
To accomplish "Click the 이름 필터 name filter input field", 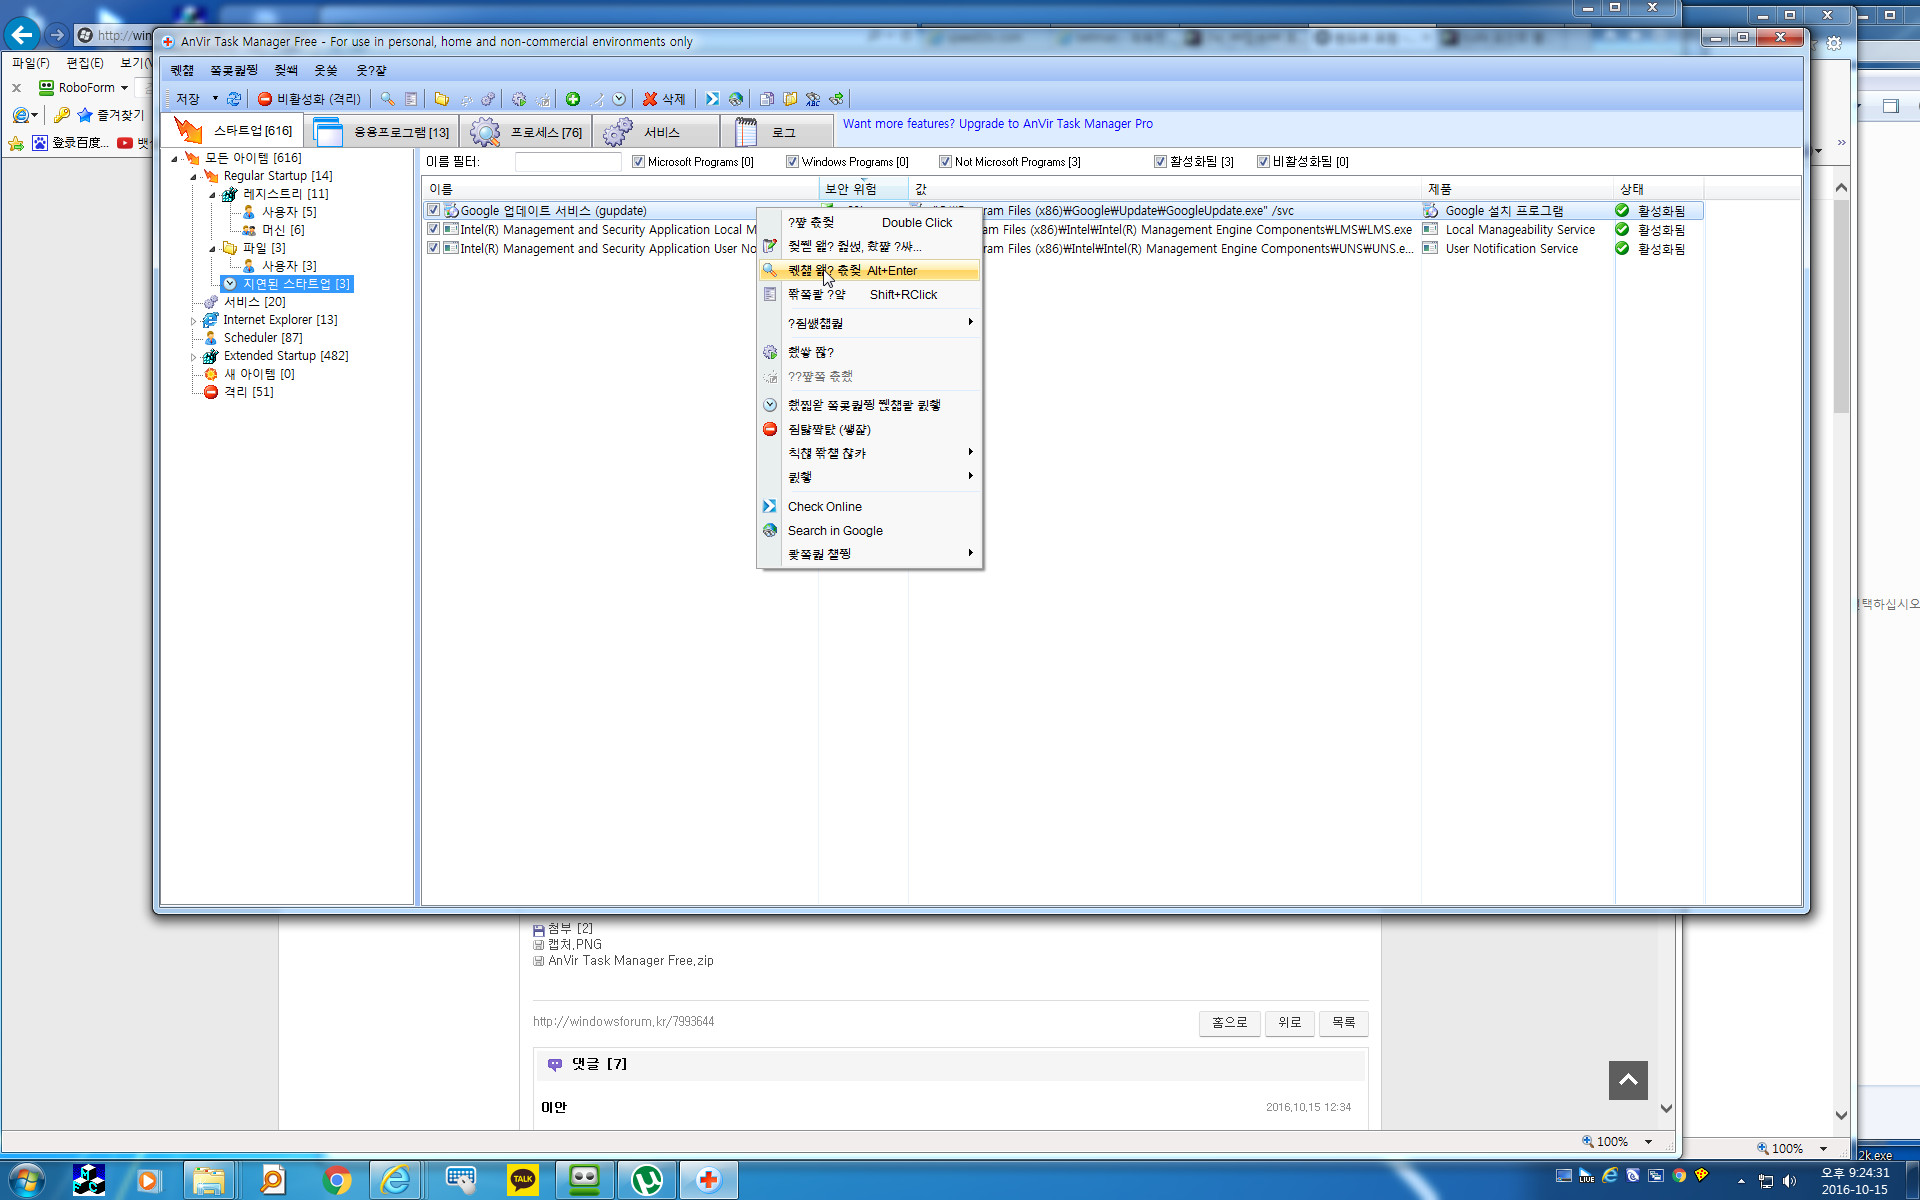I will coord(568,162).
